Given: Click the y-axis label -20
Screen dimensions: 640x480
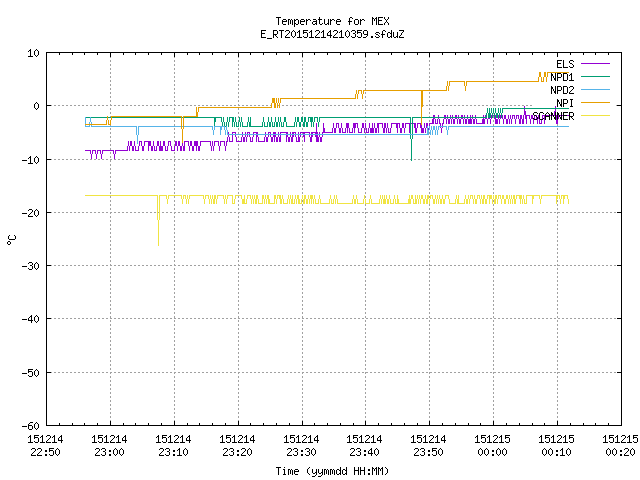Looking at the screenshot, I should (x=31, y=213).
